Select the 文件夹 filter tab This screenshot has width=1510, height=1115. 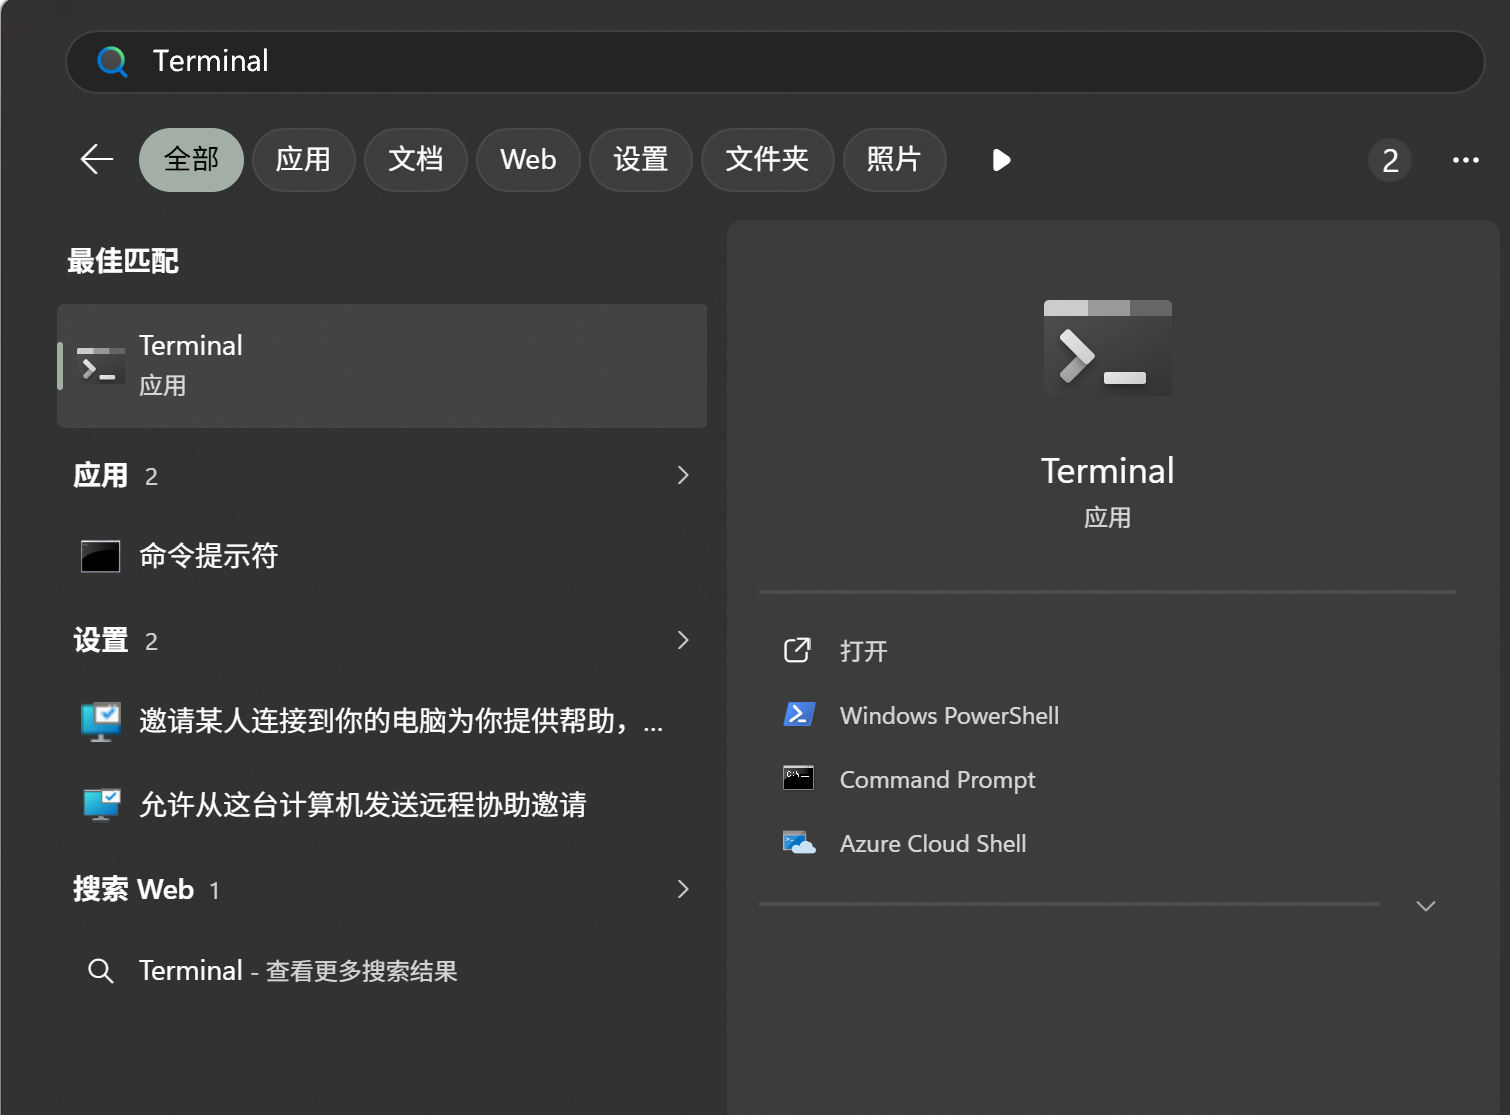[767, 160]
